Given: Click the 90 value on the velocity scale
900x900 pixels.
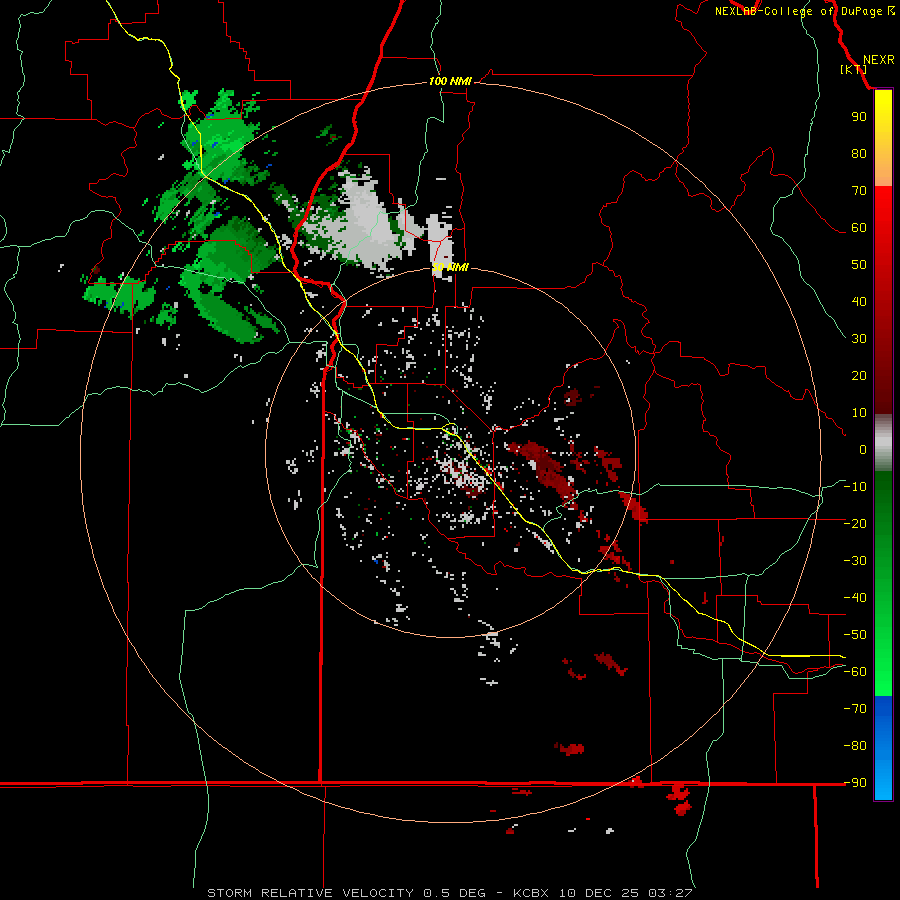Looking at the screenshot, I should coord(859,117).
